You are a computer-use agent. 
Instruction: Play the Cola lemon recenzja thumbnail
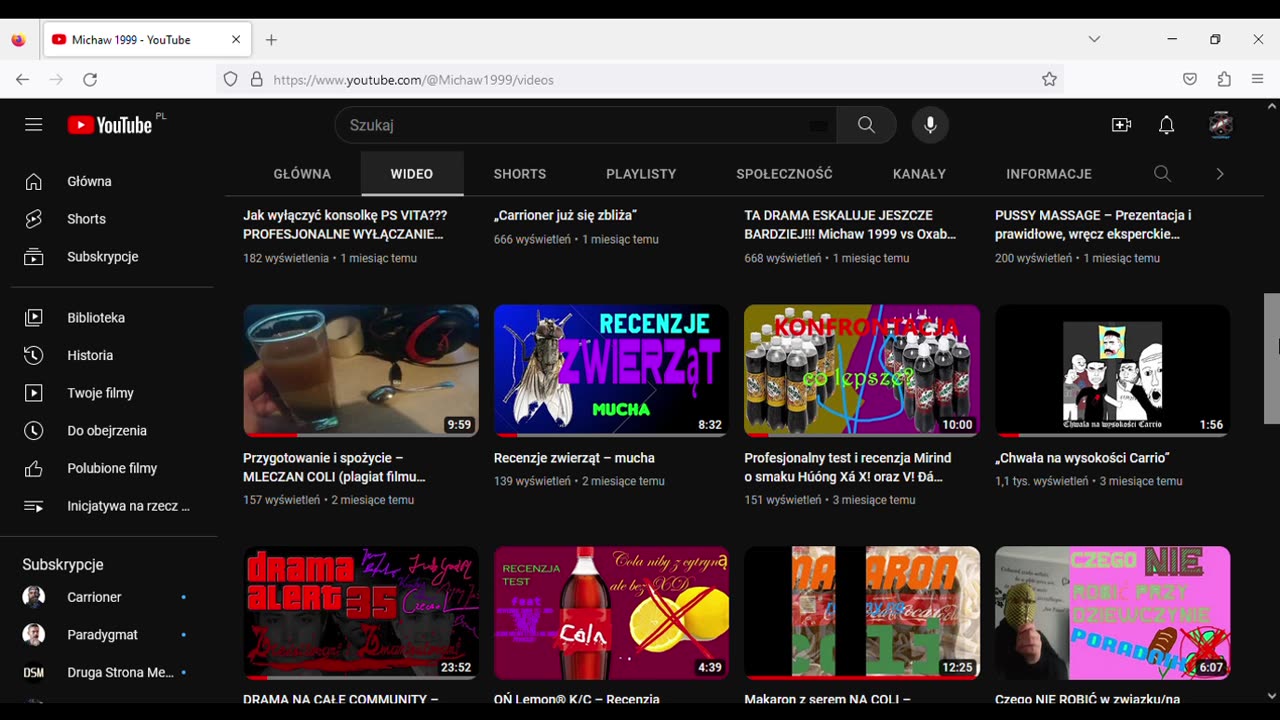611,613
